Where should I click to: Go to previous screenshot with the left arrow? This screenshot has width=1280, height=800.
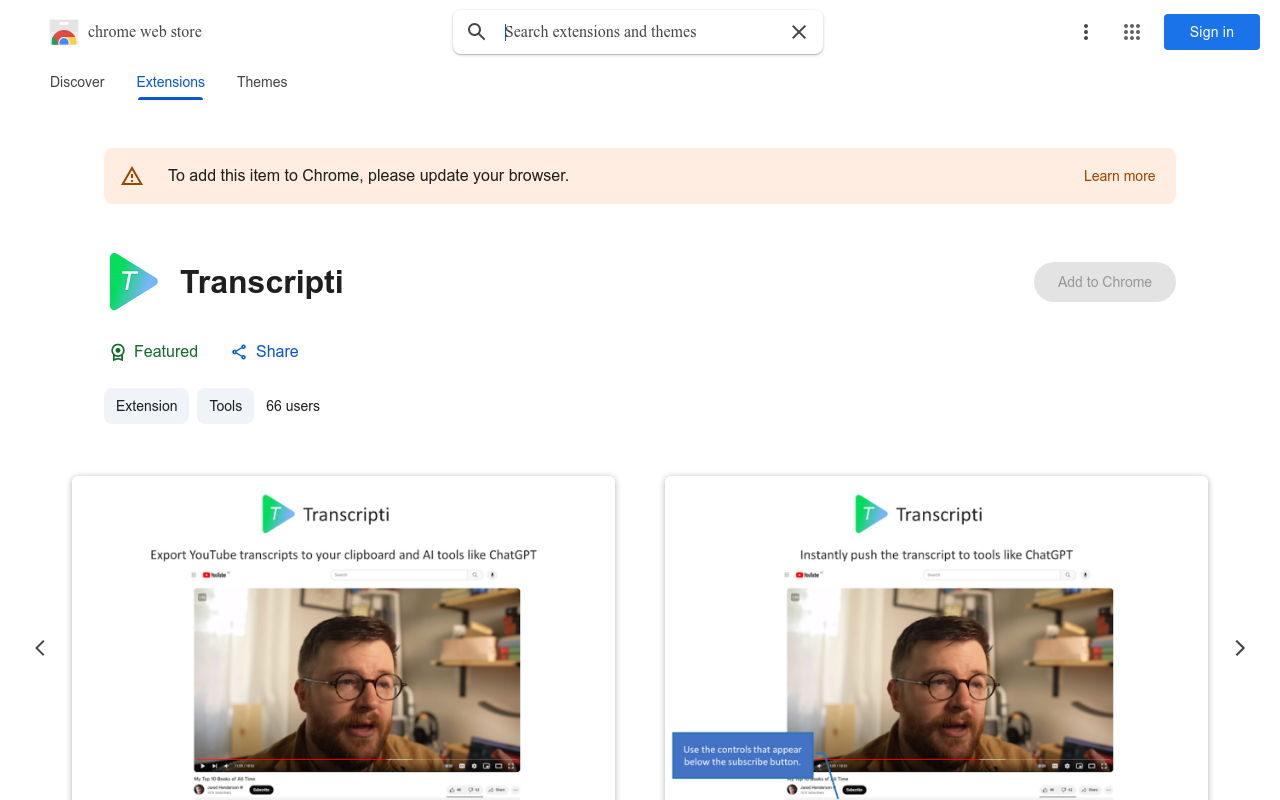point(40,648)
